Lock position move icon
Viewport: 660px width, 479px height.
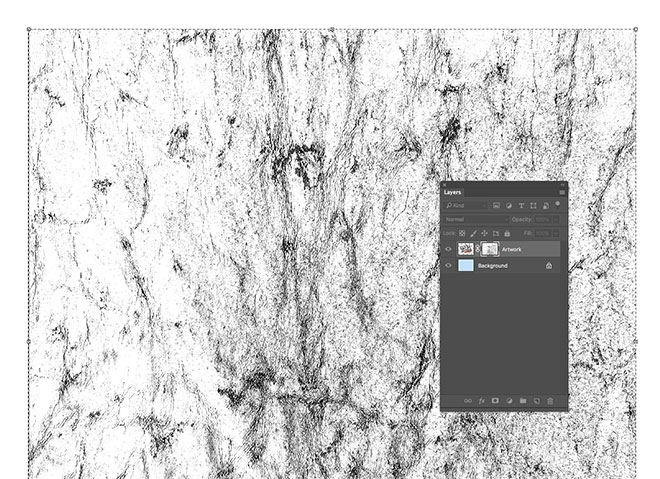(x=484, y=233)
